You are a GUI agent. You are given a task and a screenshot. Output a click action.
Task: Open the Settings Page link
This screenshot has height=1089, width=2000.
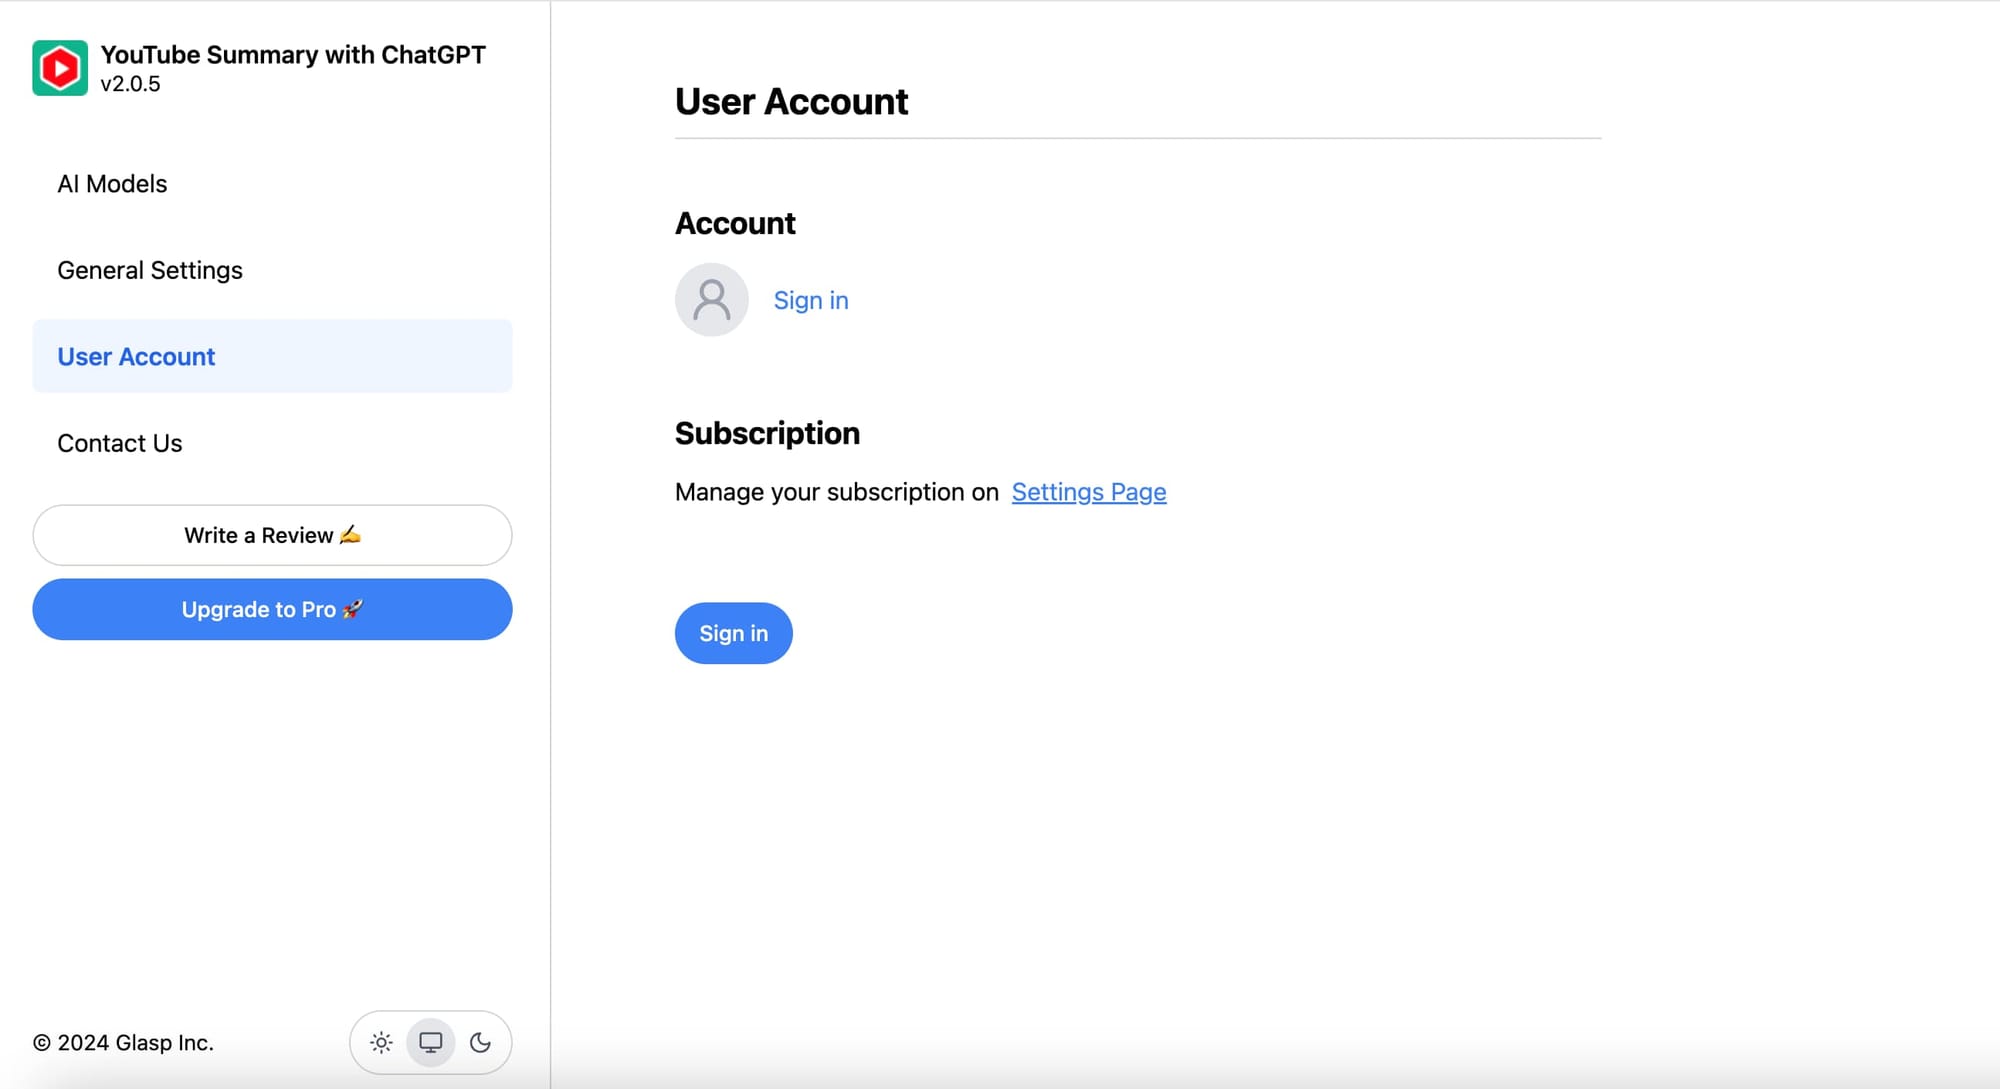(x=1089, y=492)
